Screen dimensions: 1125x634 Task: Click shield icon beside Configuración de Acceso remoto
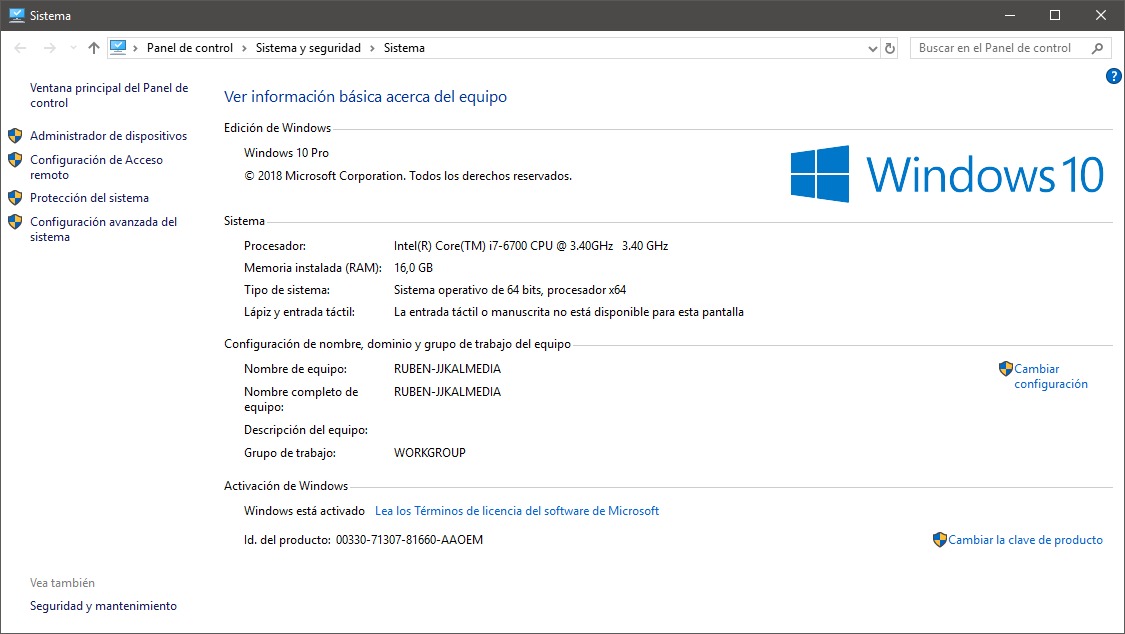[15, 160]
